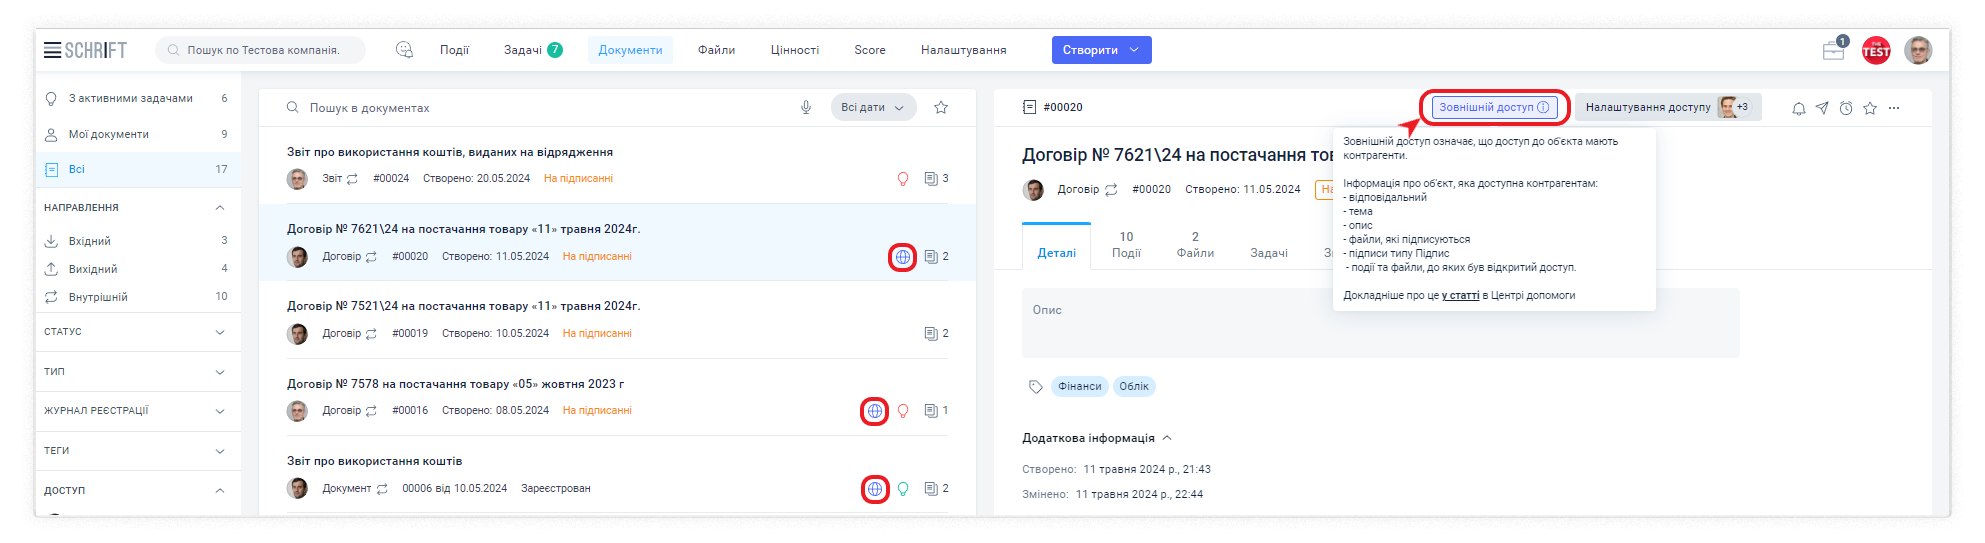This screenshot has height=543, width=1985.
Task: Click the hamburger menu icon near SCHRIFT logo
Action: 52,50
